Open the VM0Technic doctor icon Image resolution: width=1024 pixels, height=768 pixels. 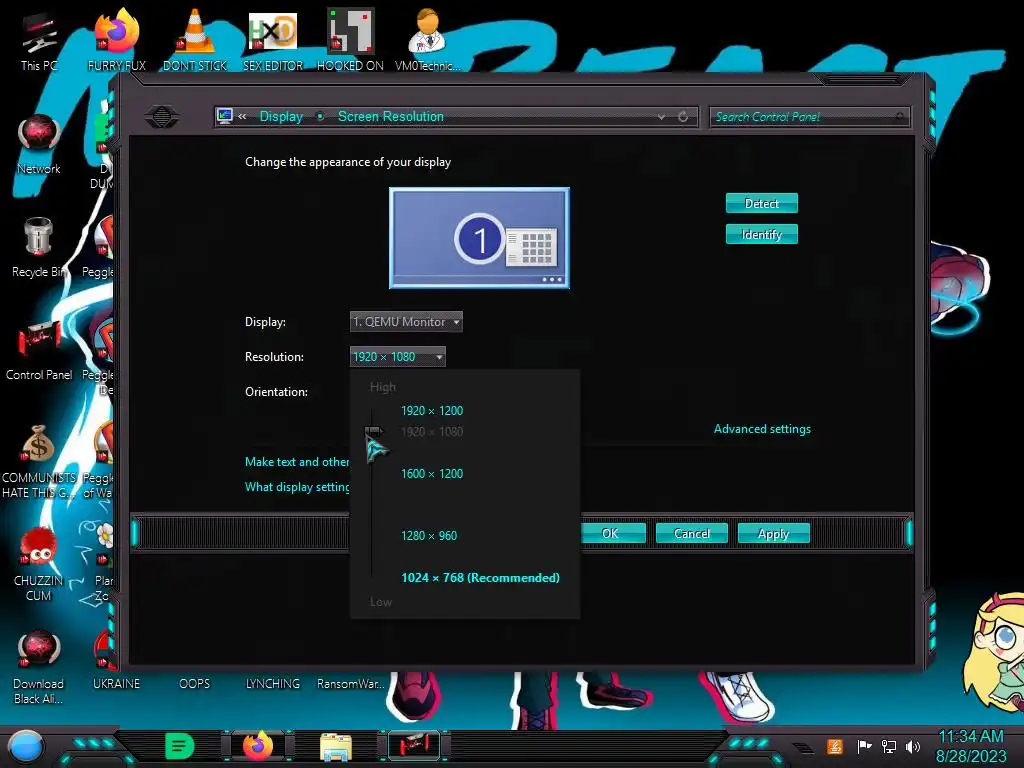(x=427, y=40)
